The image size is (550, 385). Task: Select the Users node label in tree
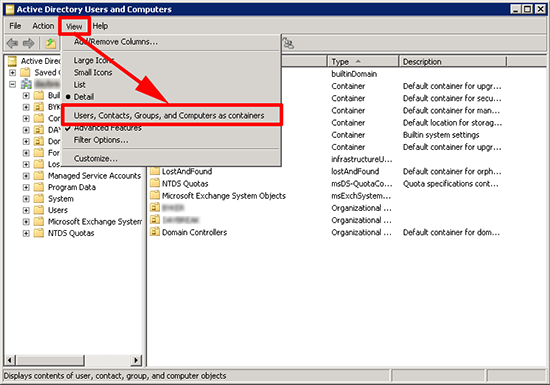tap(58, 210)
